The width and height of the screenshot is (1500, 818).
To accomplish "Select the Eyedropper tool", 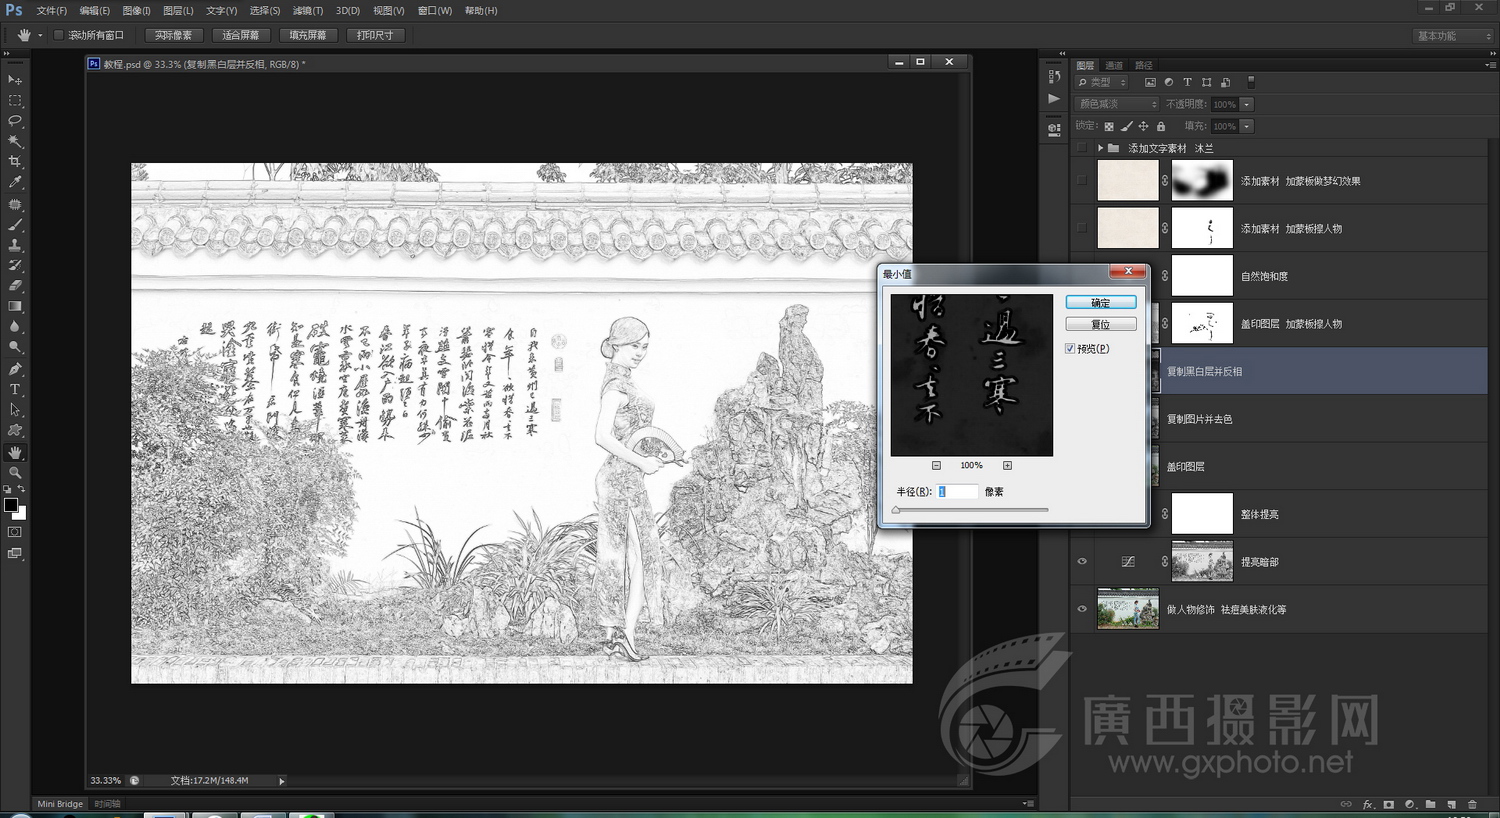I will coord(15,182).
